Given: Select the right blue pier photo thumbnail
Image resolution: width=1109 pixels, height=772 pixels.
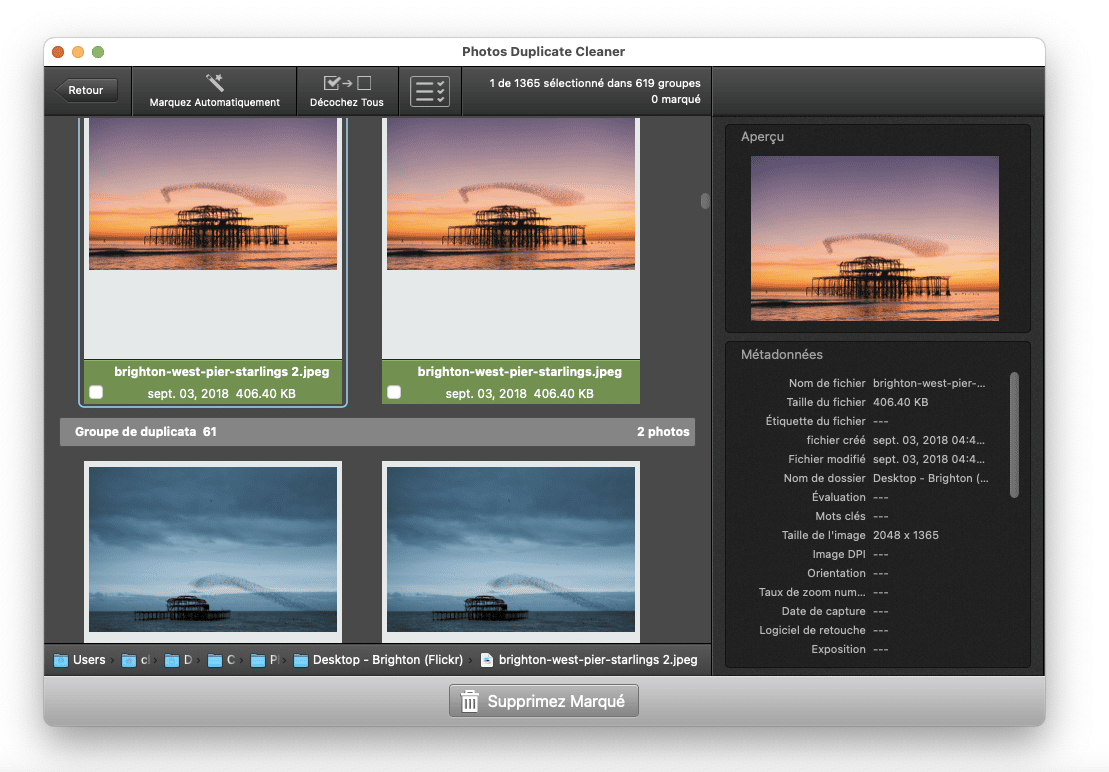Looking at the screenshot, I should point(511,550).
